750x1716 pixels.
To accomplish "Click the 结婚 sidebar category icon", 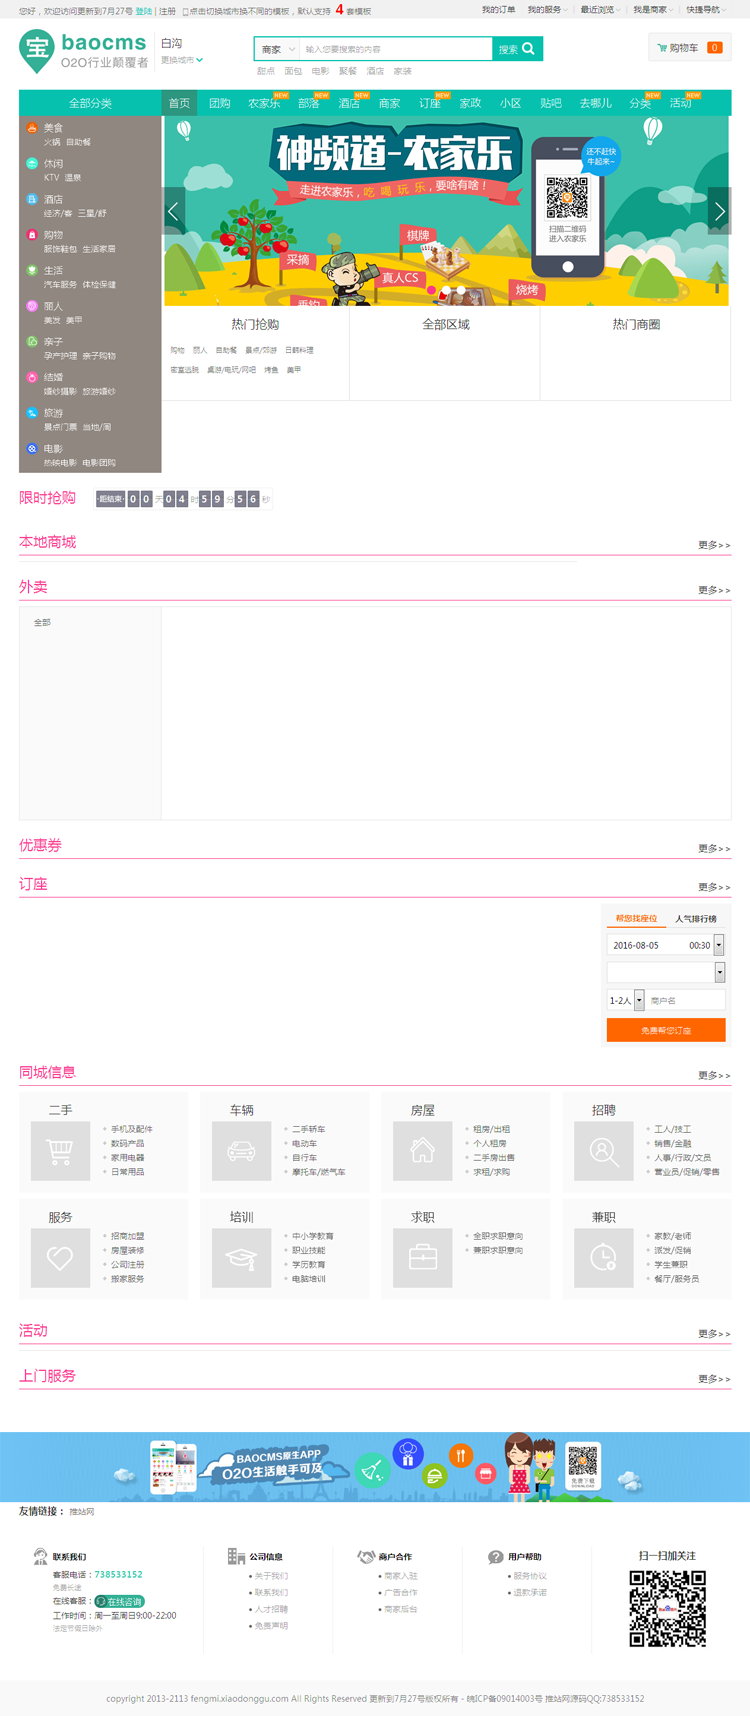I will [32, 377].
